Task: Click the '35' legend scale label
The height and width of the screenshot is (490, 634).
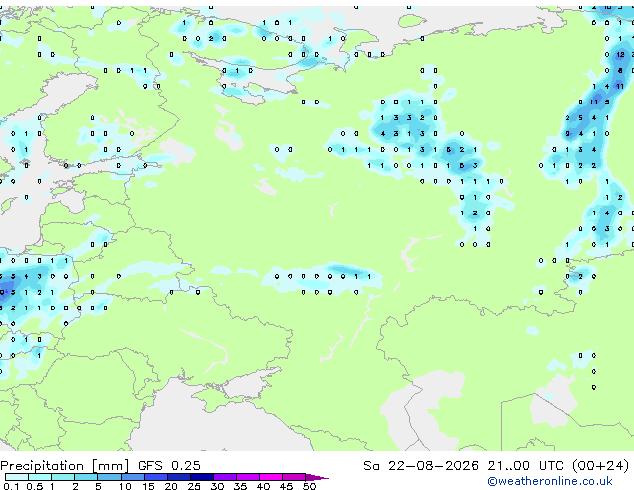Action: [x=241, y=486]
